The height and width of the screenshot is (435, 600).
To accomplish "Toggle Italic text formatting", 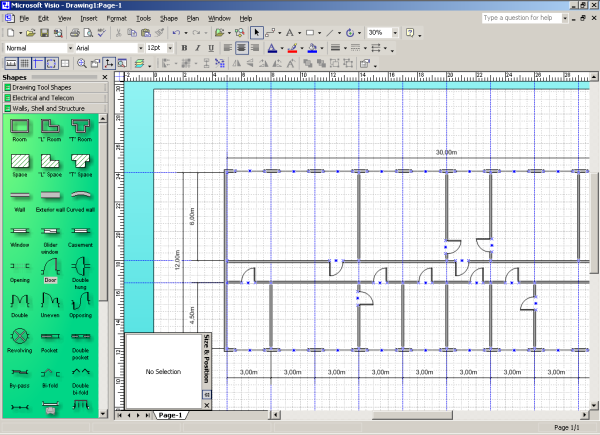I will [x=198, y=48].
